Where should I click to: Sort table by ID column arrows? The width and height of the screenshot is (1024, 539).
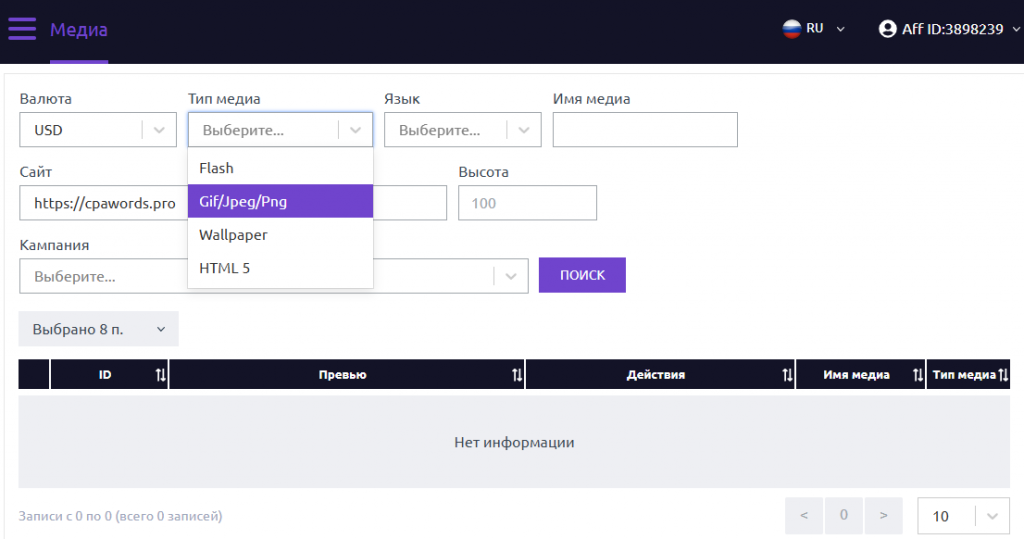coord(161,375)
